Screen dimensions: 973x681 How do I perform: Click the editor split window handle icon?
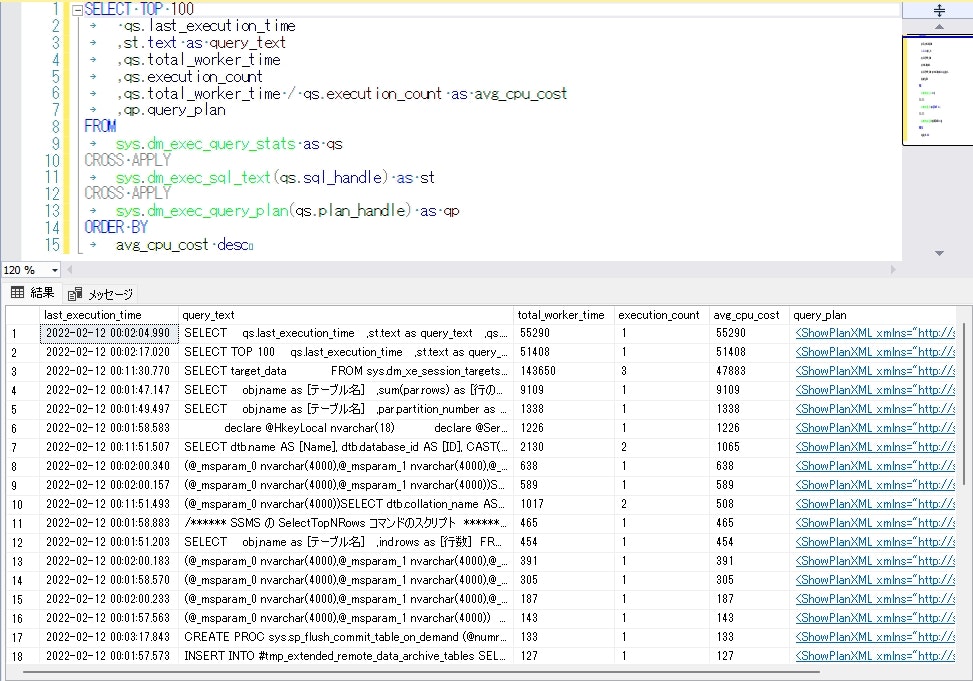pos(939,10)
